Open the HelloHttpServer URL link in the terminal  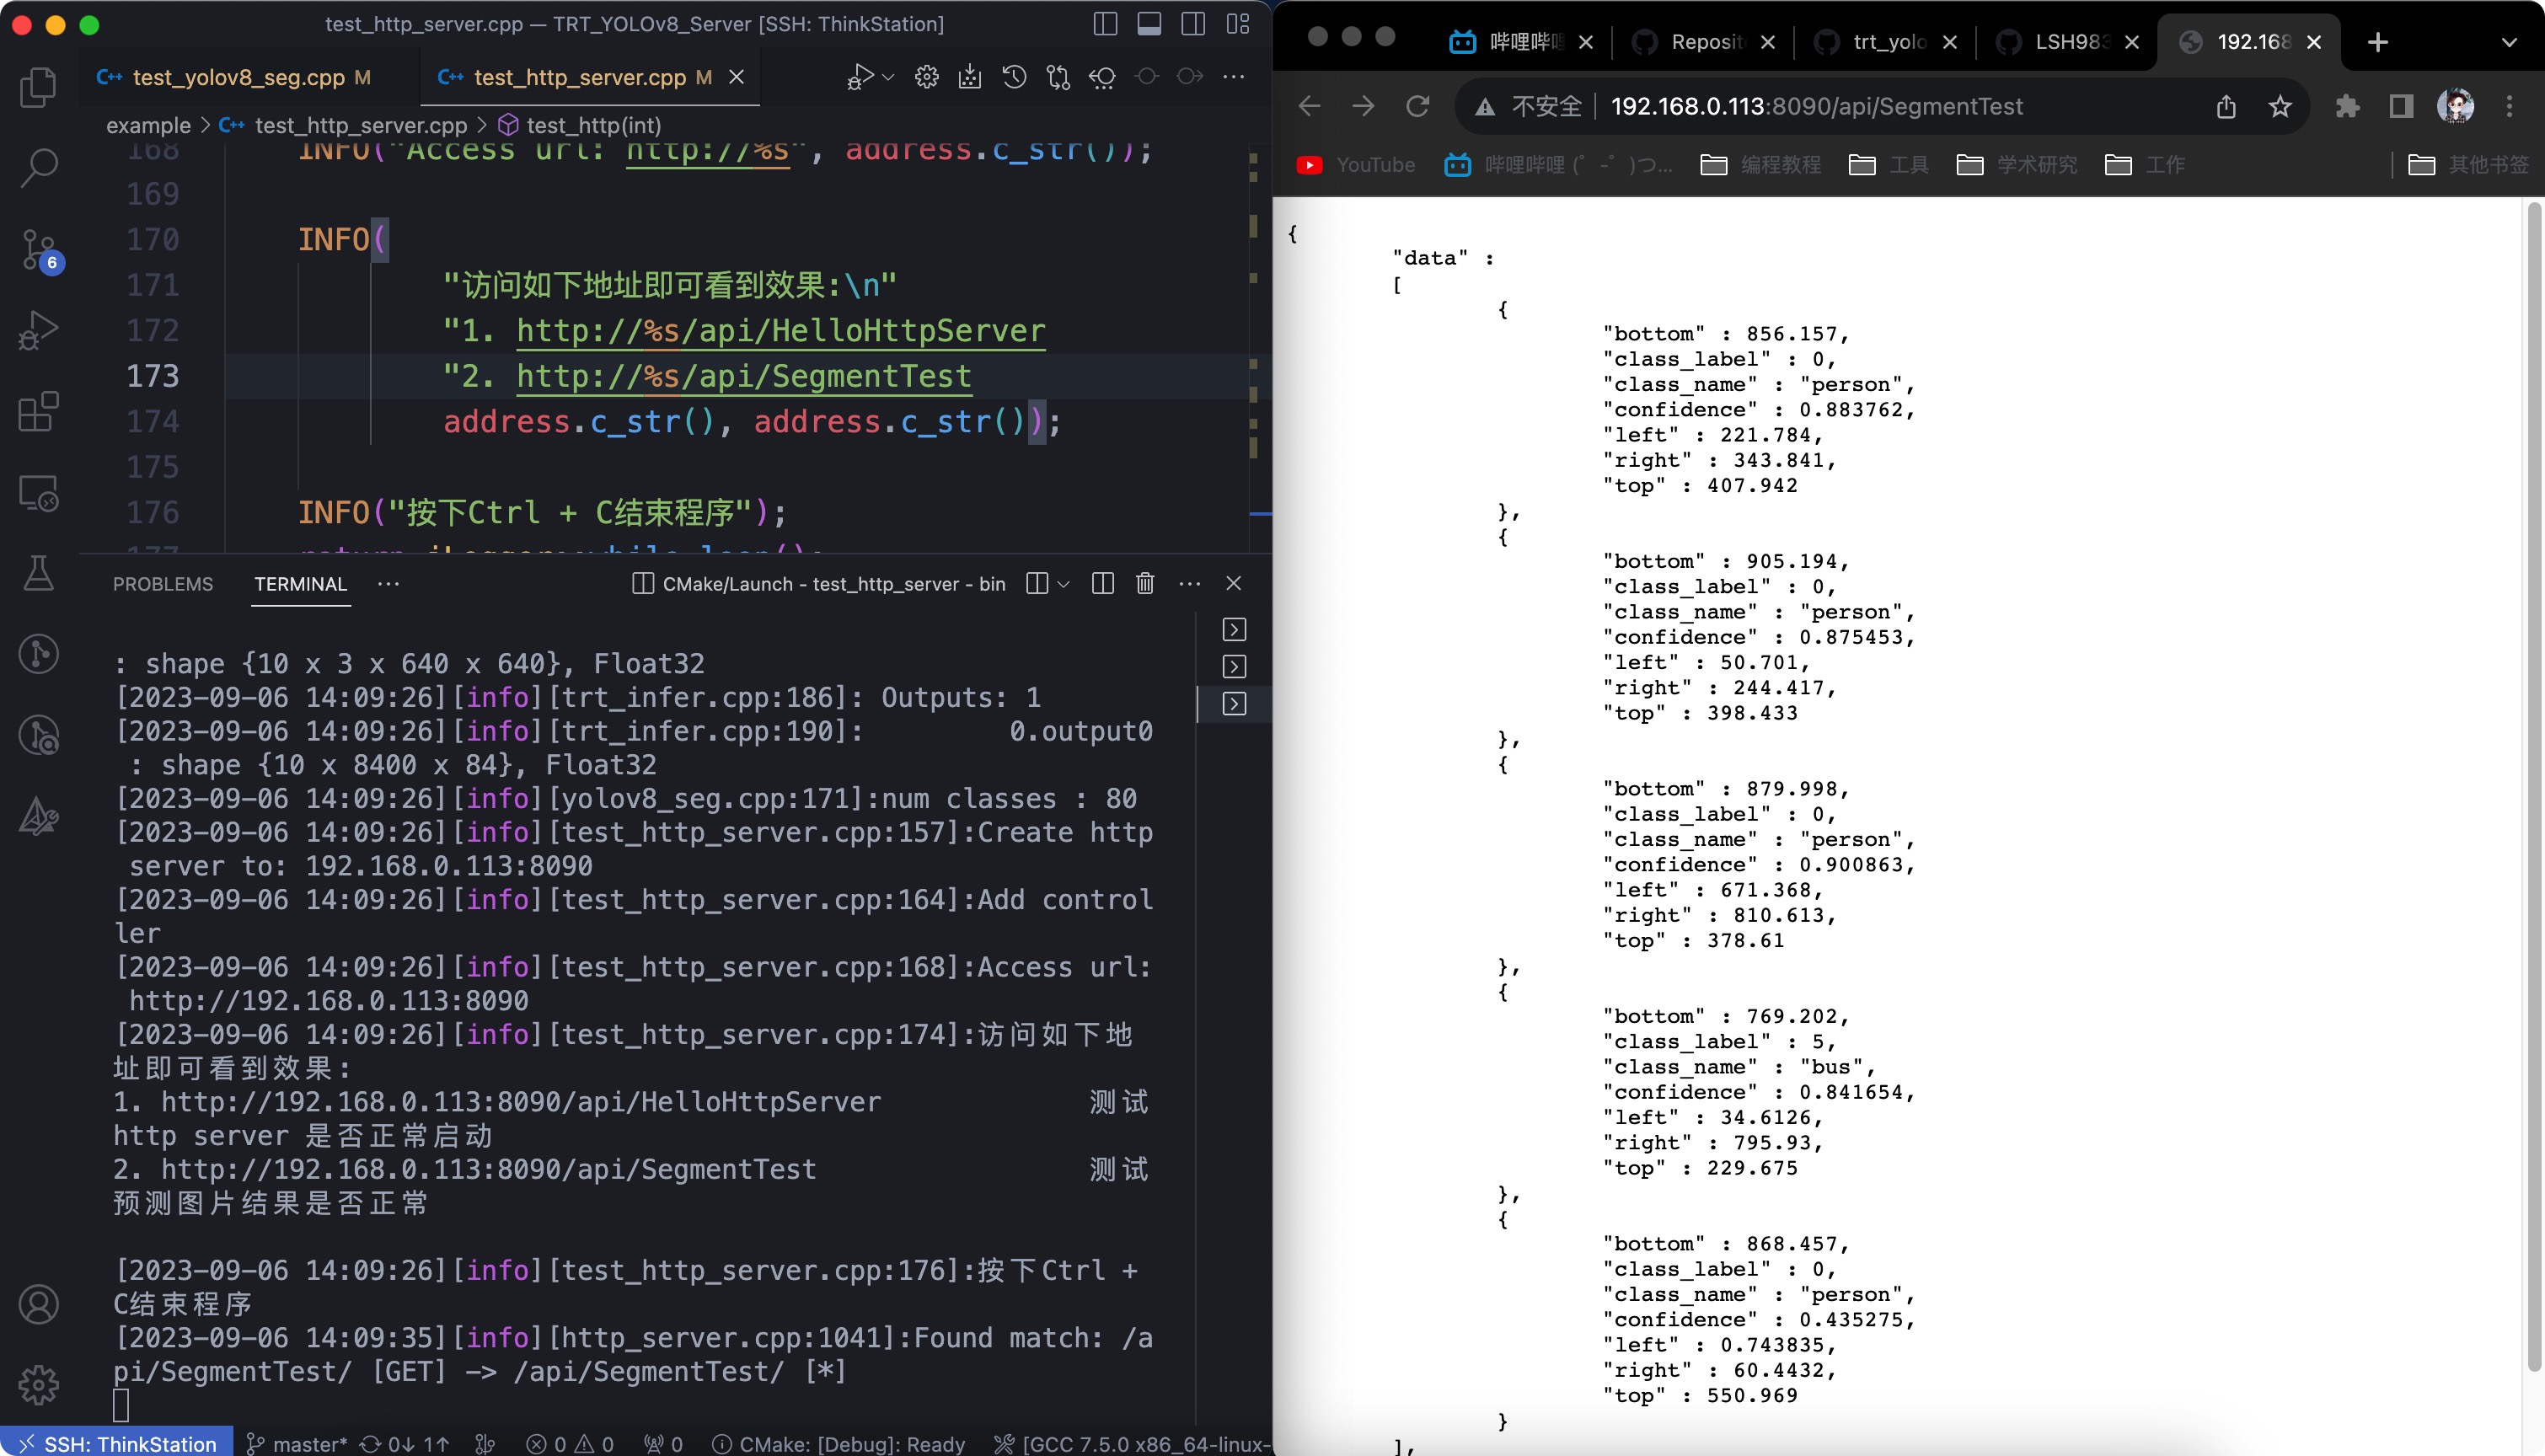click(520, 1101)
